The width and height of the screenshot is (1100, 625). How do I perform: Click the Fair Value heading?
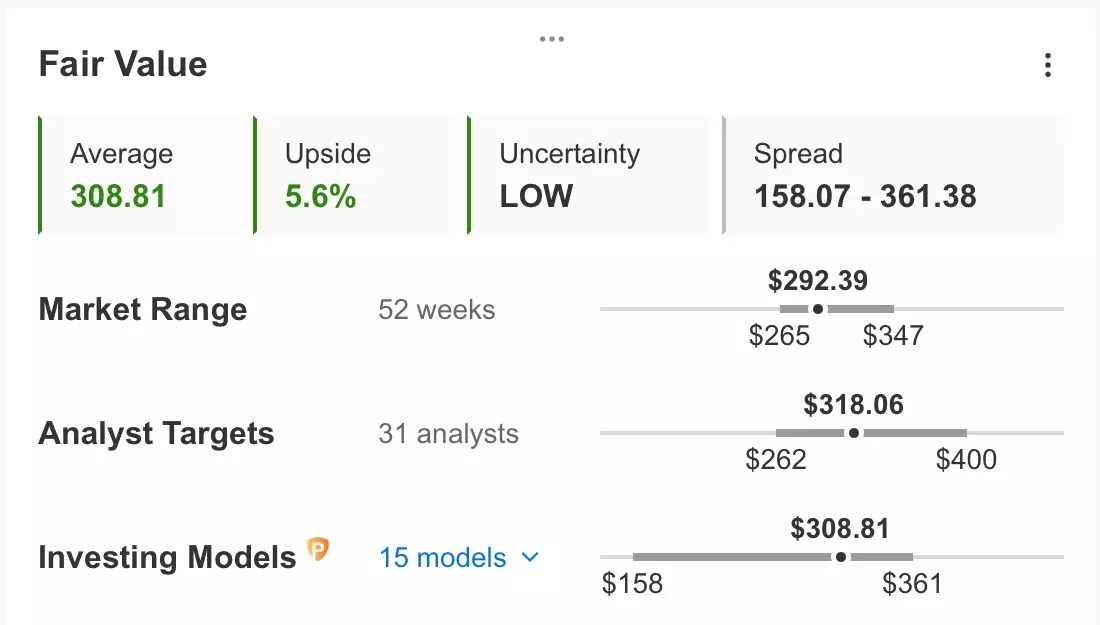[123, 64]
